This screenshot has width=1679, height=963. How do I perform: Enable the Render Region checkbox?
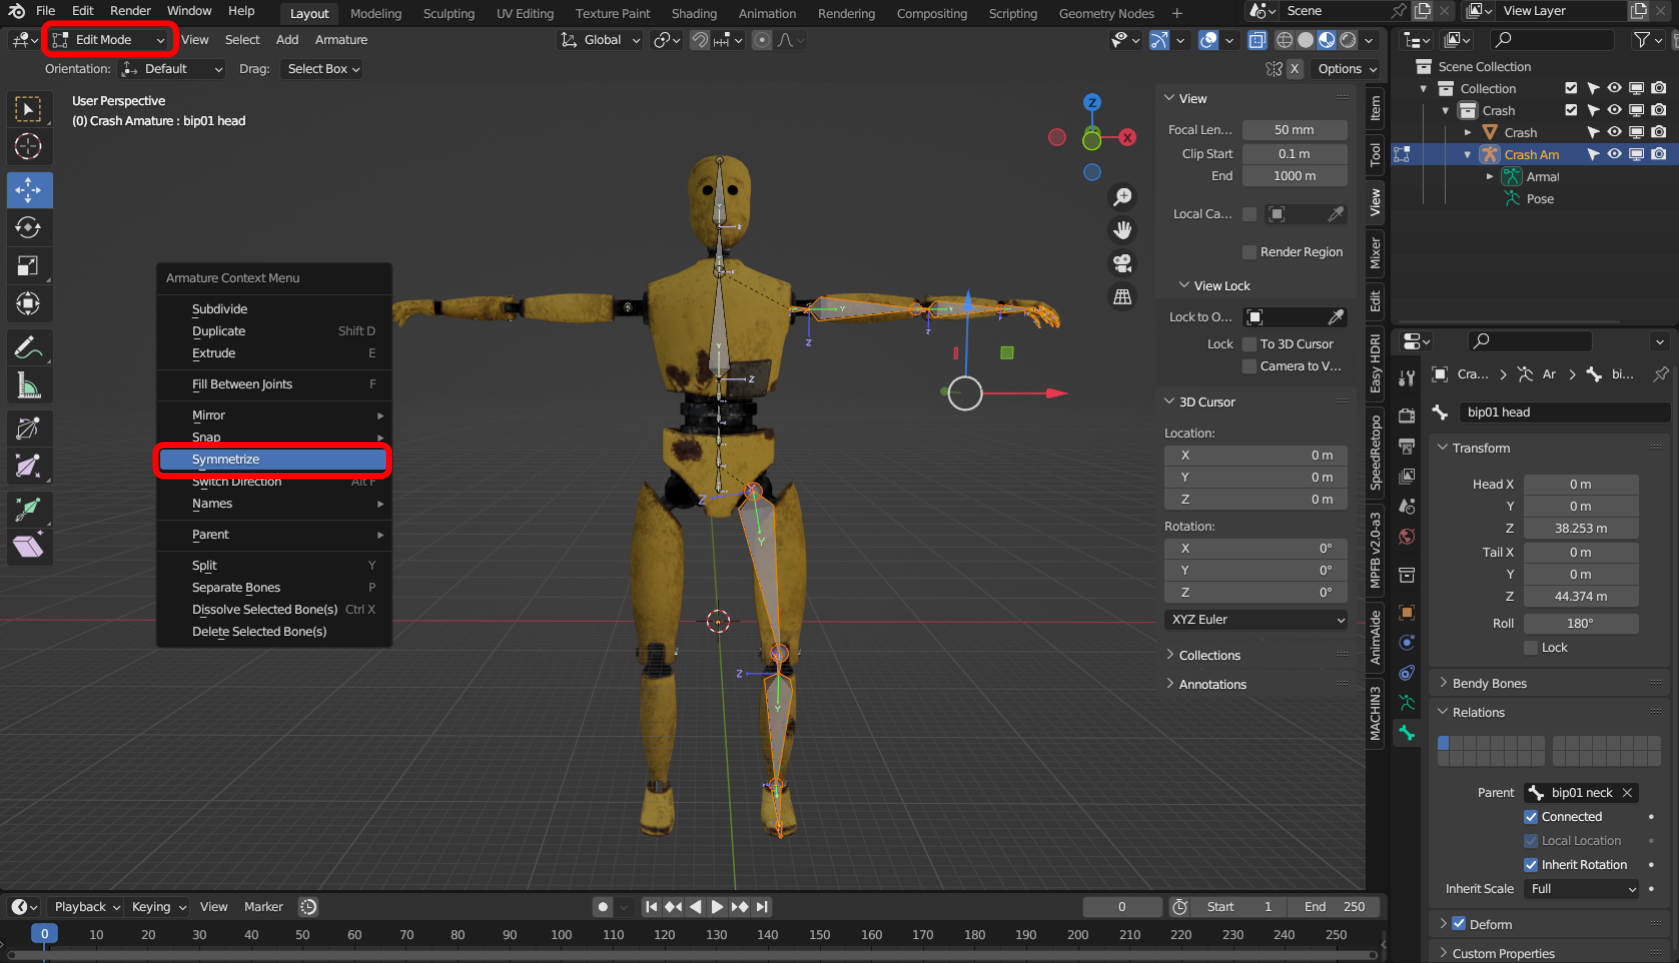click(x=1249, y=252)
